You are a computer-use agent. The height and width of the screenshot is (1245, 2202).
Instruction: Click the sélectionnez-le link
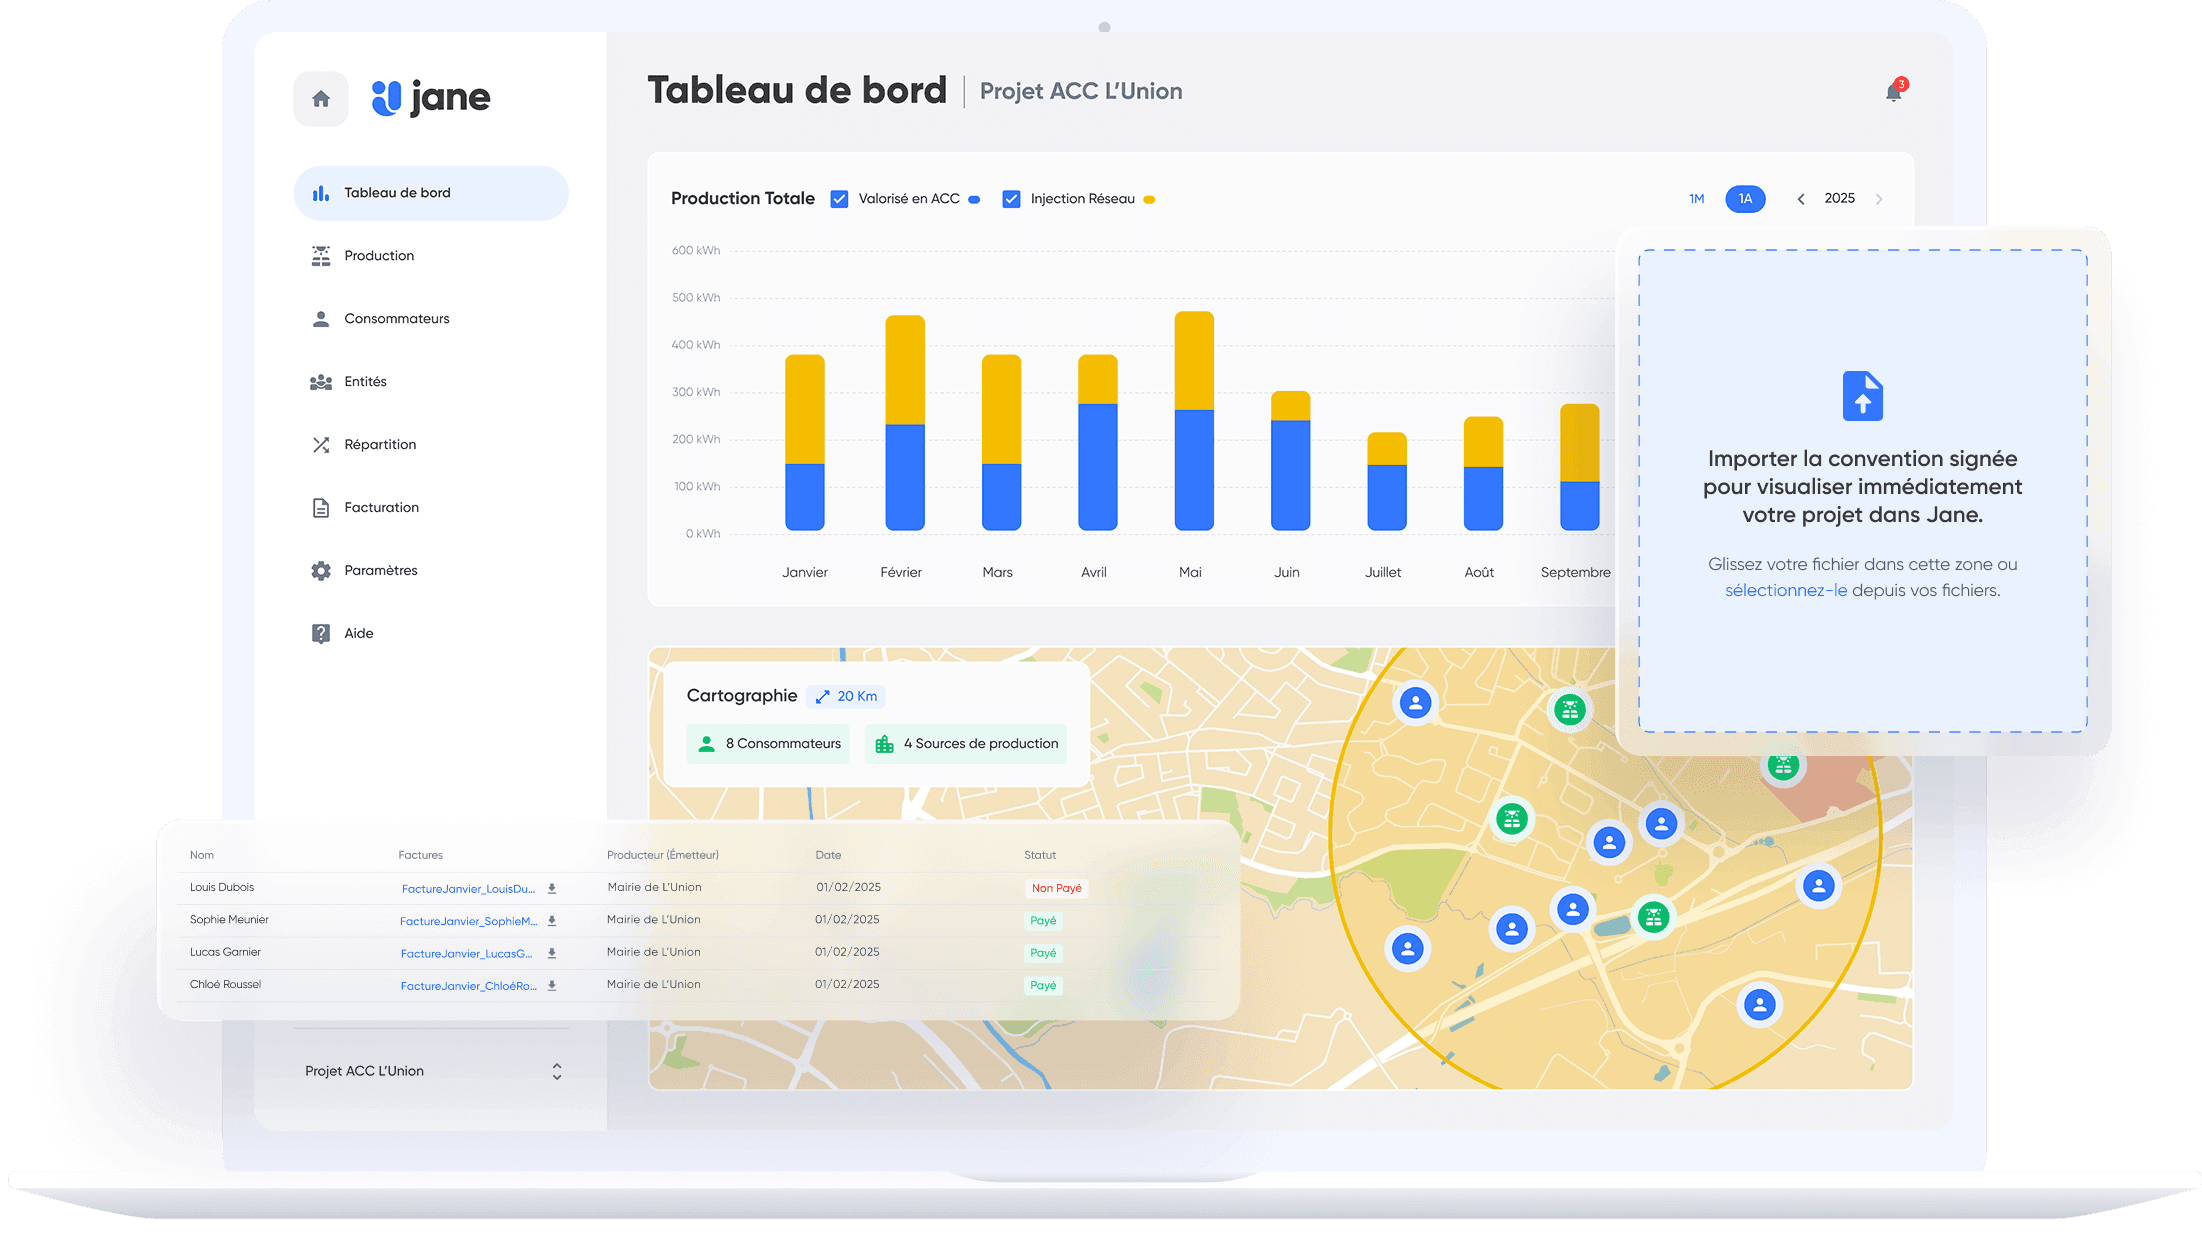(1785, 591)
